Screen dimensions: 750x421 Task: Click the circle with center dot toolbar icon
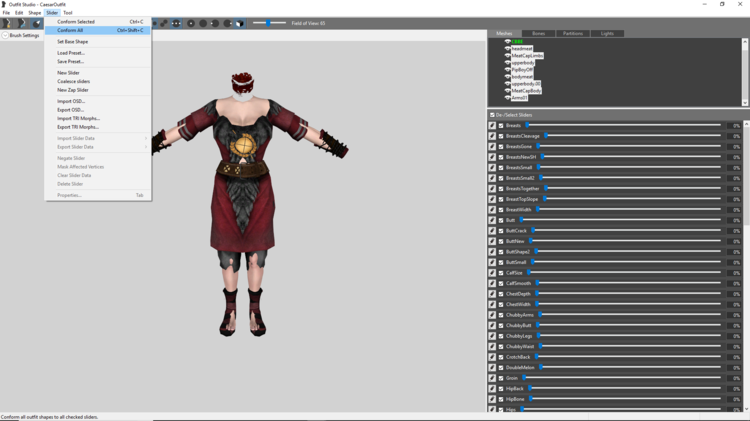(x=191, y=23)
